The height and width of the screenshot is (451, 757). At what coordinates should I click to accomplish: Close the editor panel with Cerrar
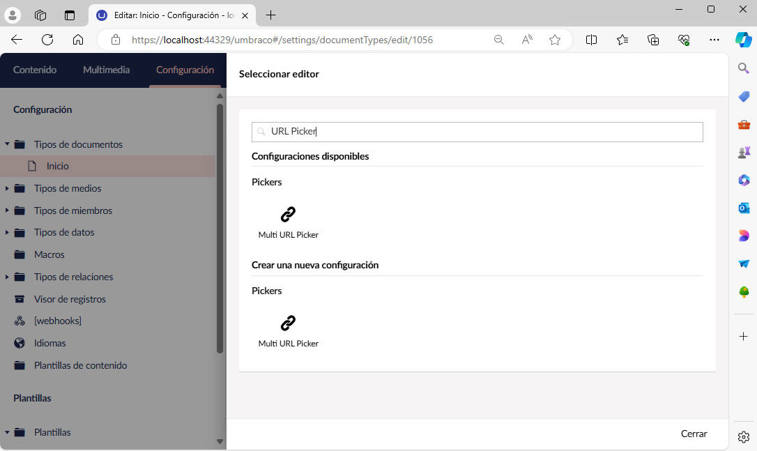pyautogui.click(x=694, y=434)
